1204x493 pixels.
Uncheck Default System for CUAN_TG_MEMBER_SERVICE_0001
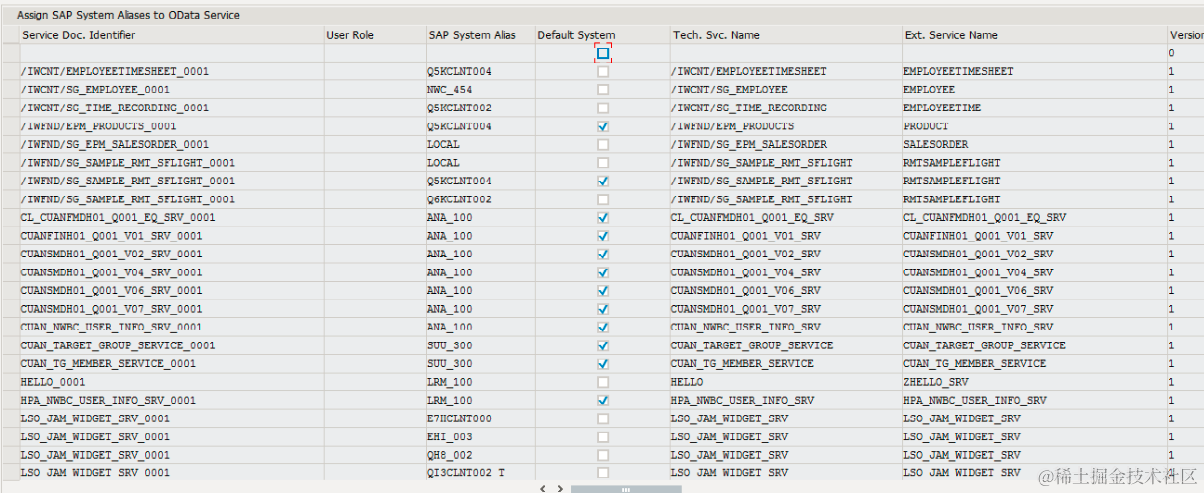603,363
